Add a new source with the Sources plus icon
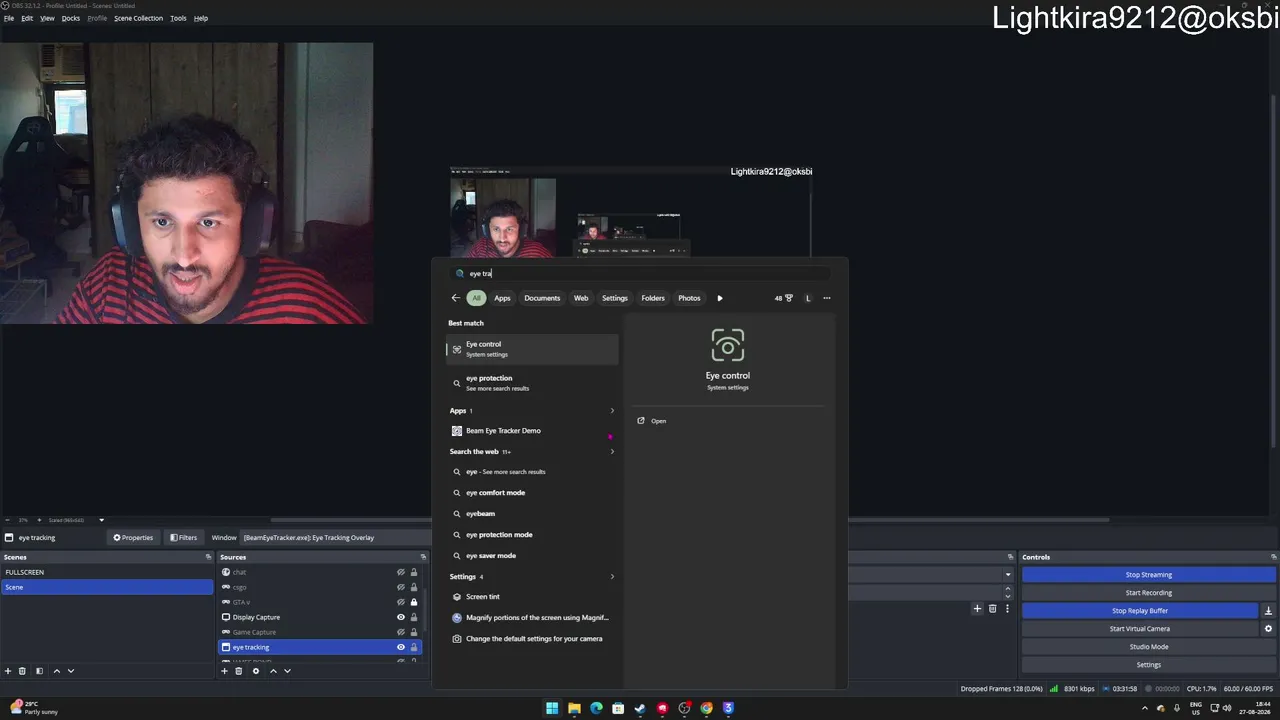Screen dimensions: 1280x720 224,671
